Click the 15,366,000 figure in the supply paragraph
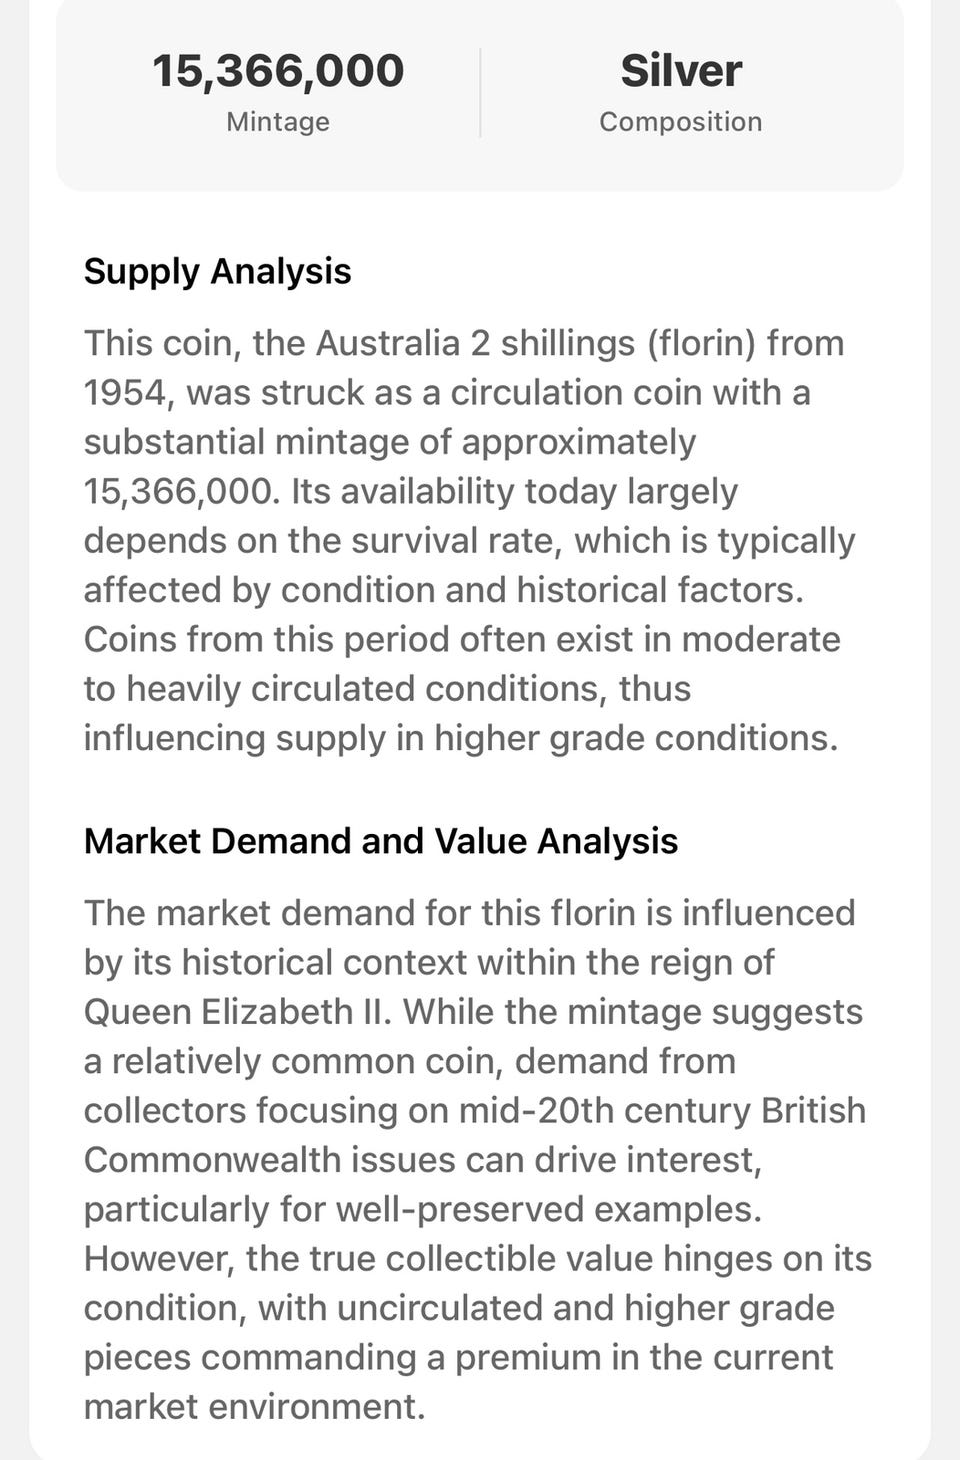This screenshot has height=1460, width=960. point(177,491)
